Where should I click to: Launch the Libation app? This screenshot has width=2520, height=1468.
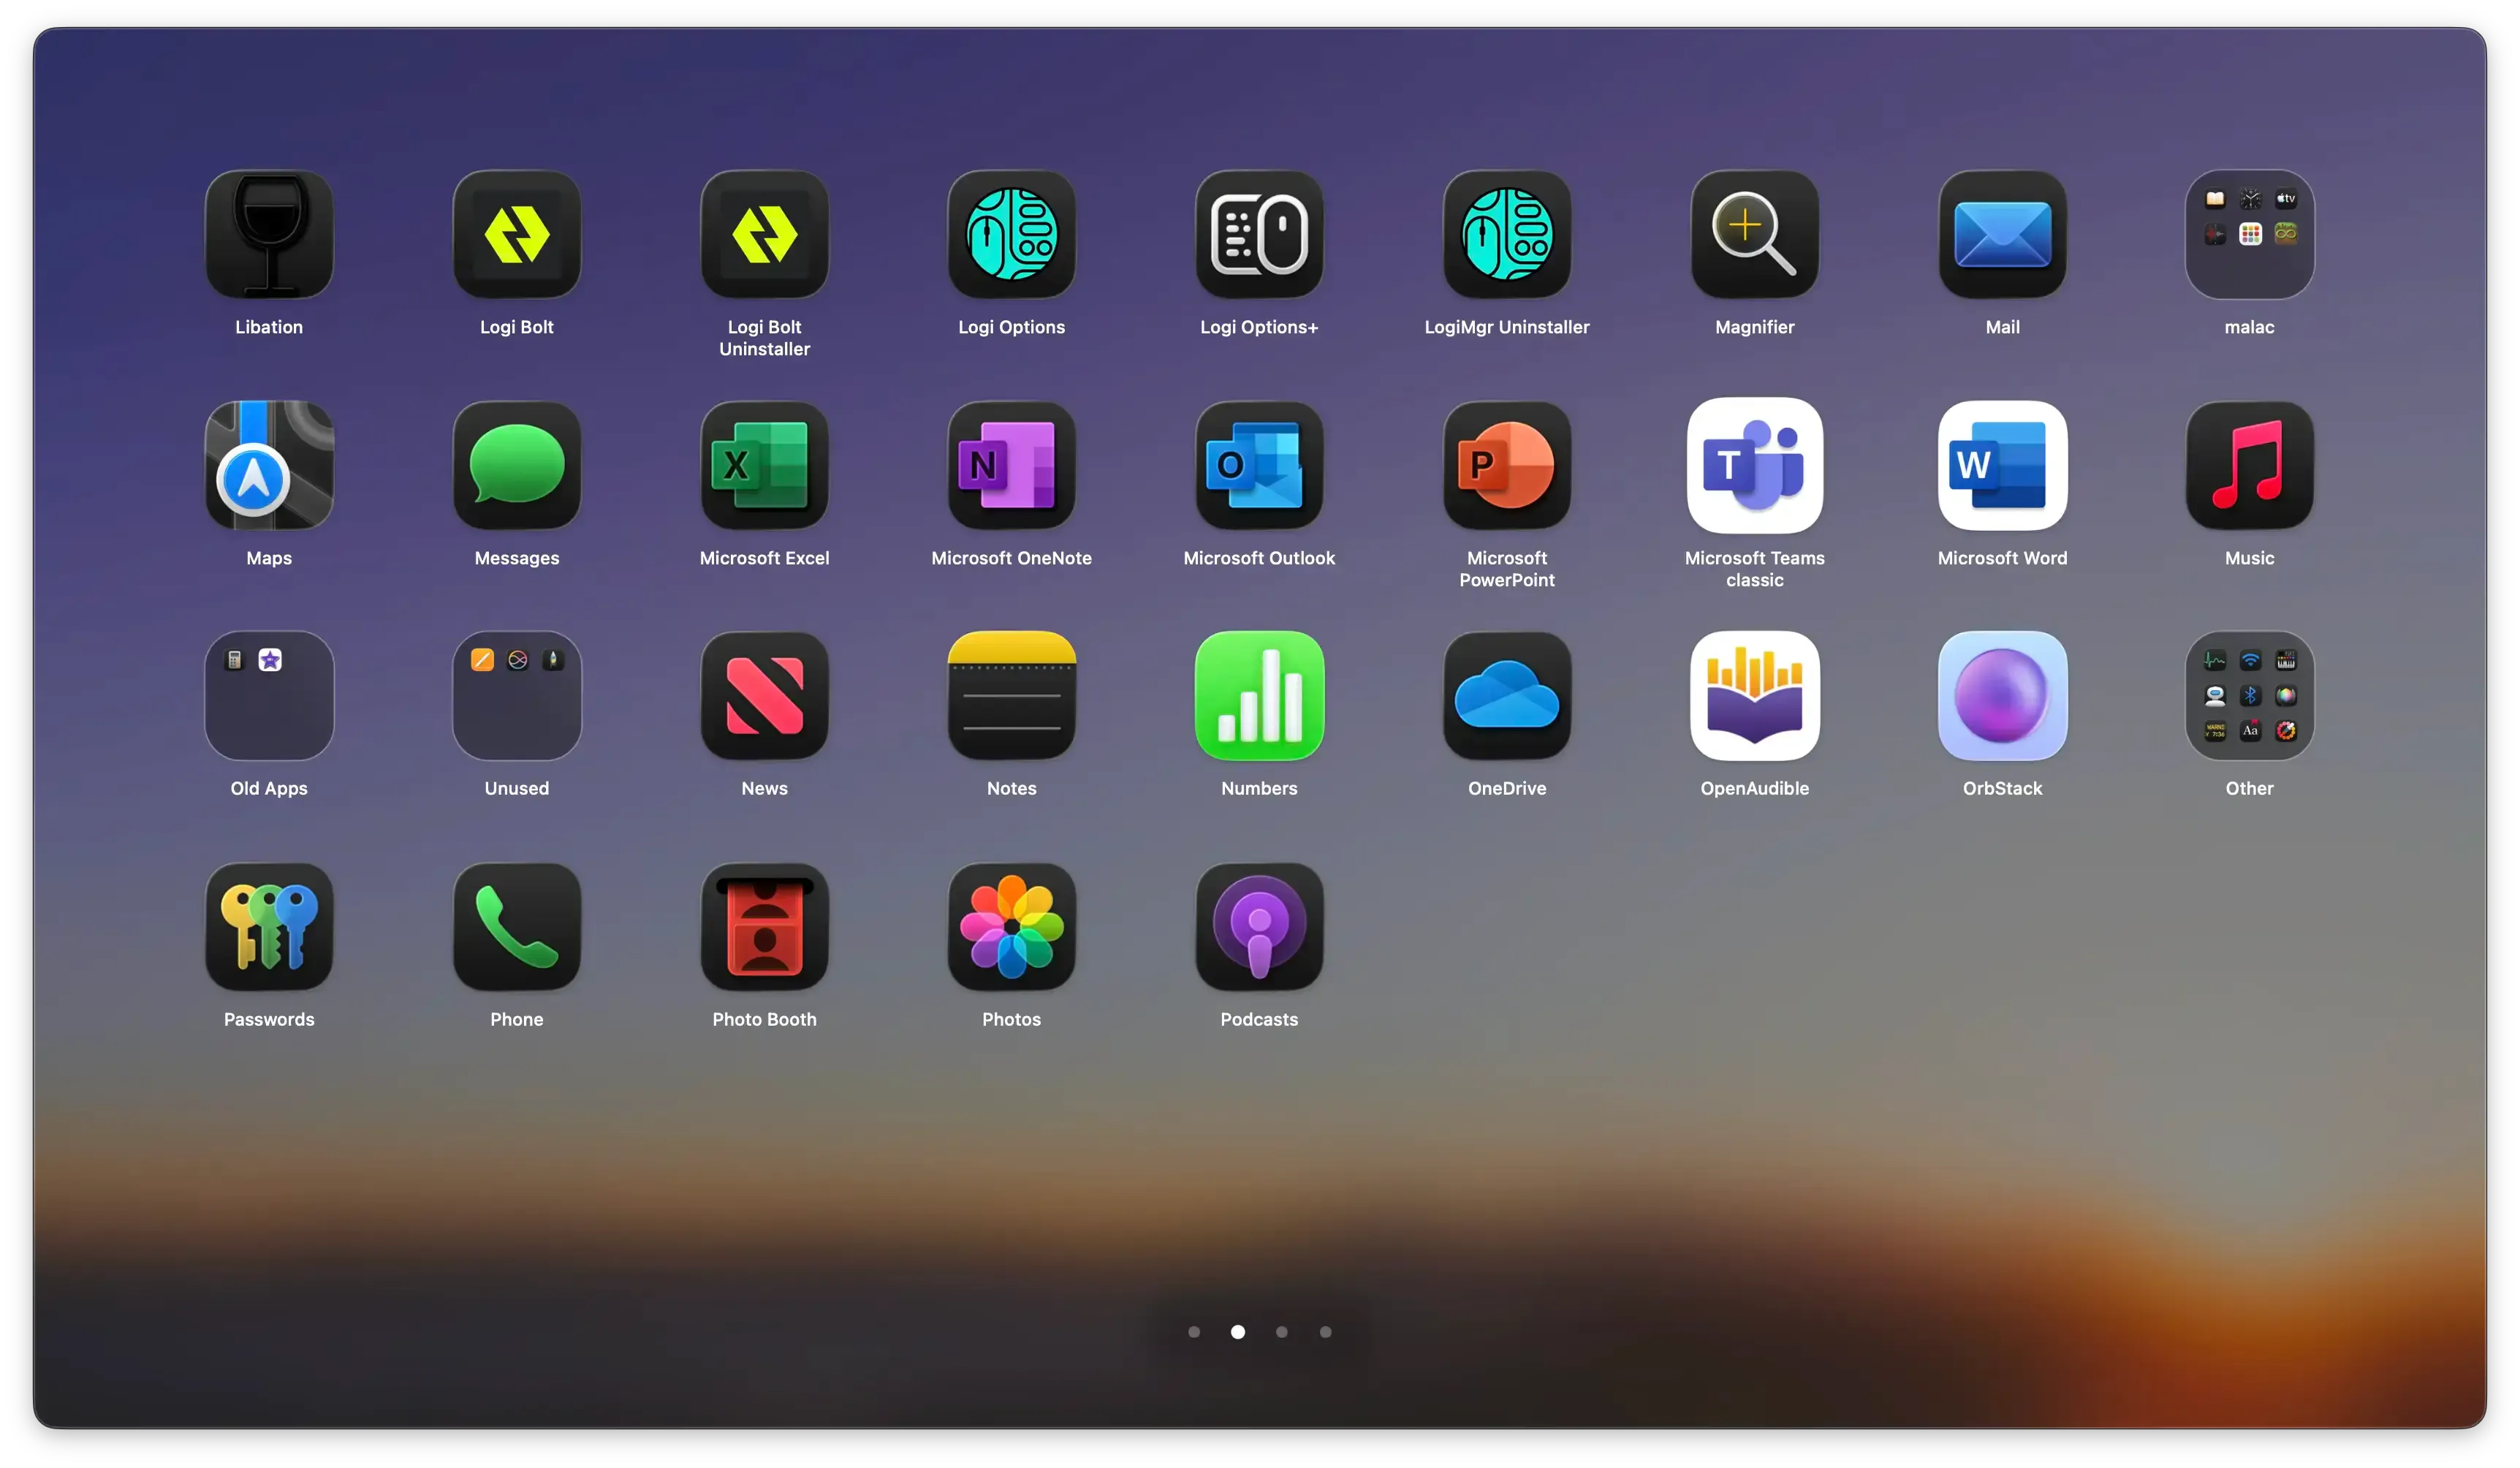[269, 234]
